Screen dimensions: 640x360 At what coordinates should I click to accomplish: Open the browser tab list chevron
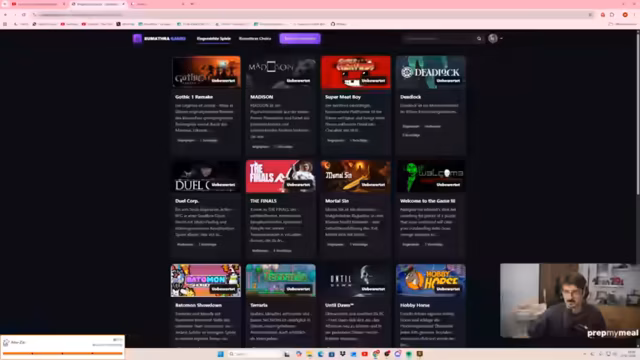coord(192,4)
